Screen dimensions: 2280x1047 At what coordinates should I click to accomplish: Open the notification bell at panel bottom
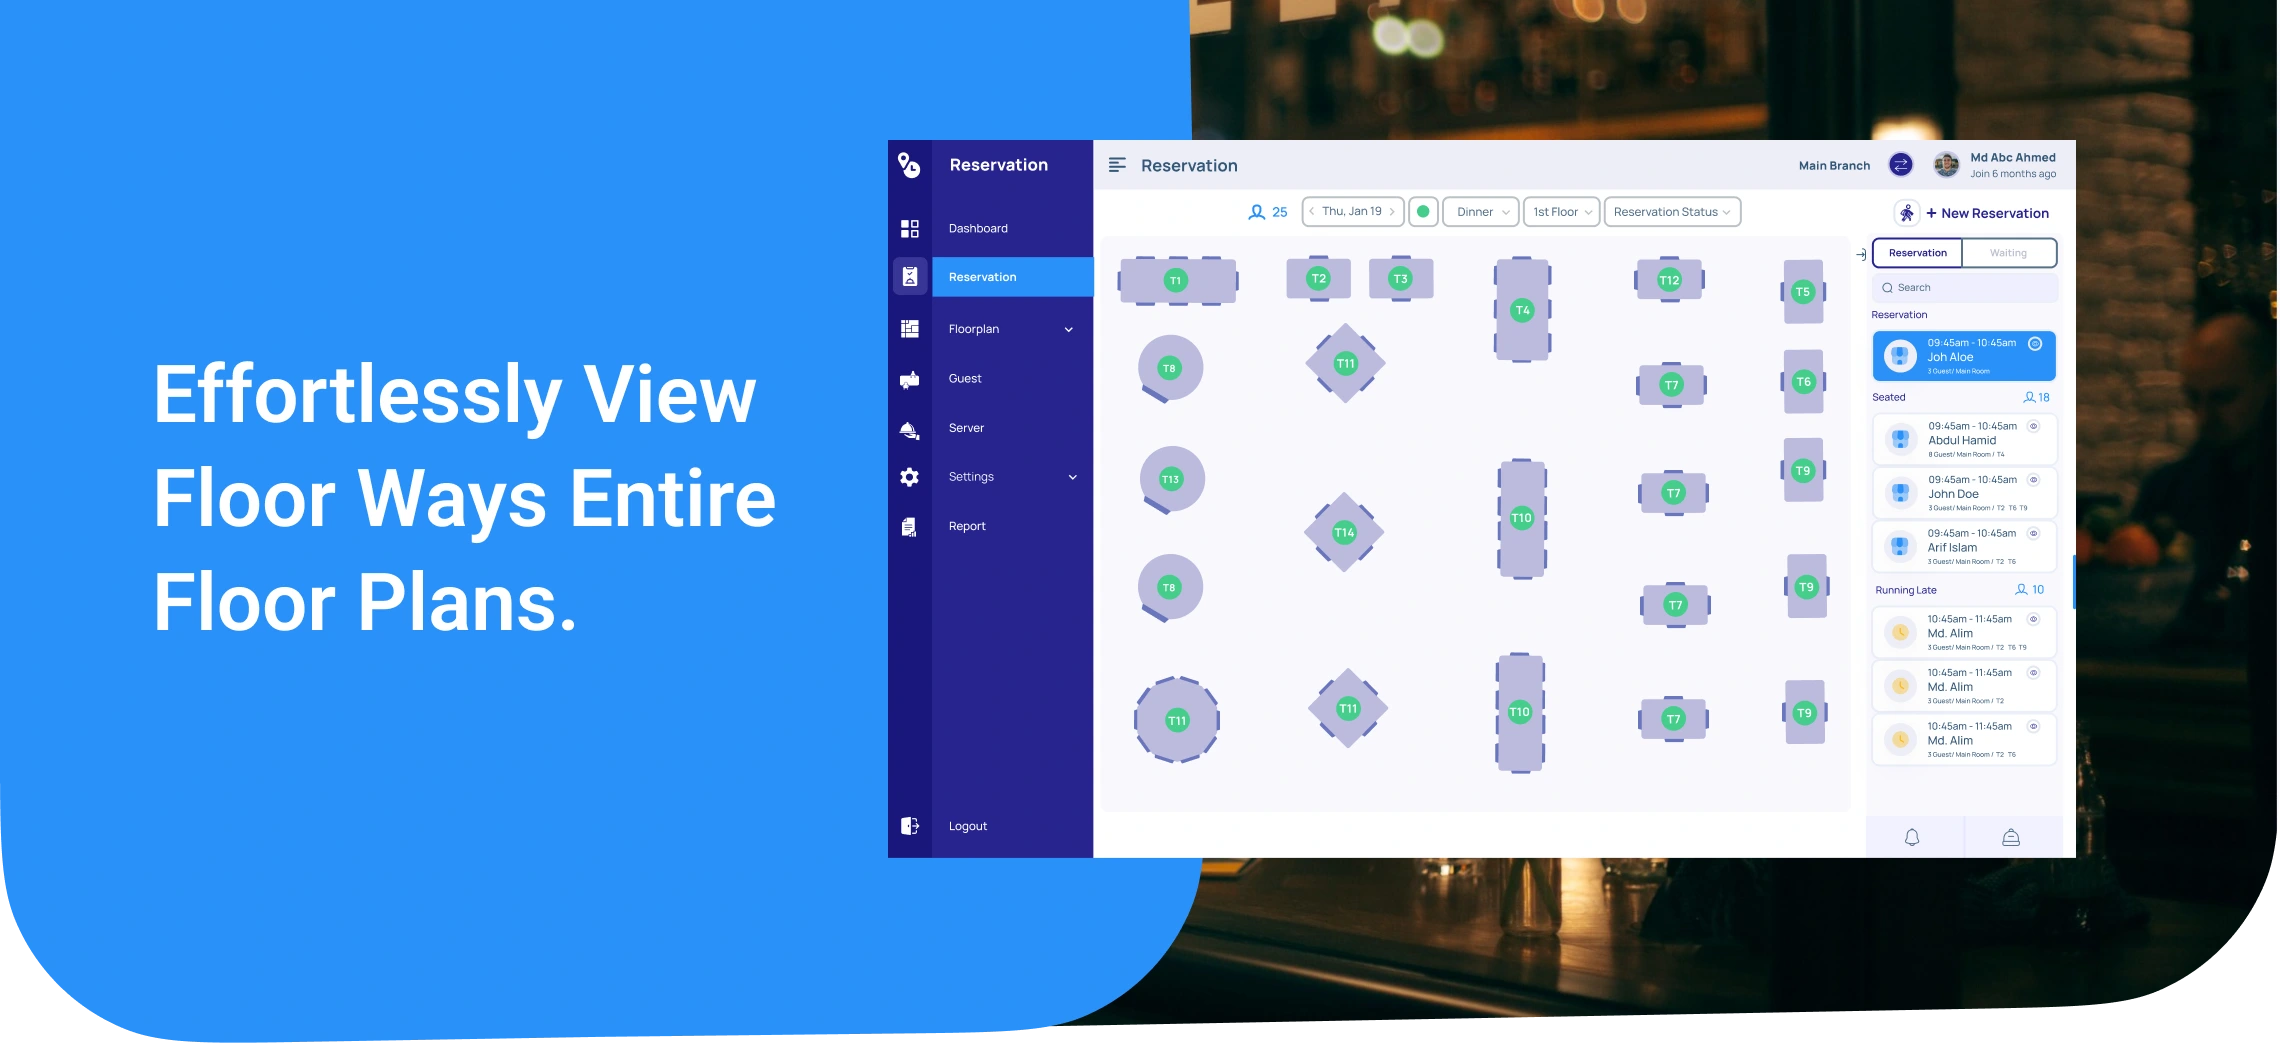1911,837
